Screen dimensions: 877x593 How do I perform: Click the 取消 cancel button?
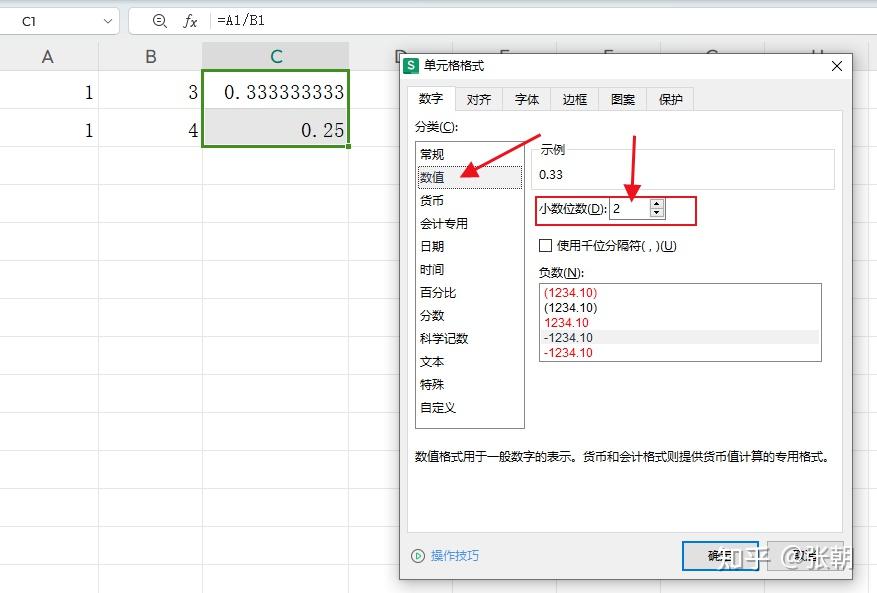pos(805,556)
